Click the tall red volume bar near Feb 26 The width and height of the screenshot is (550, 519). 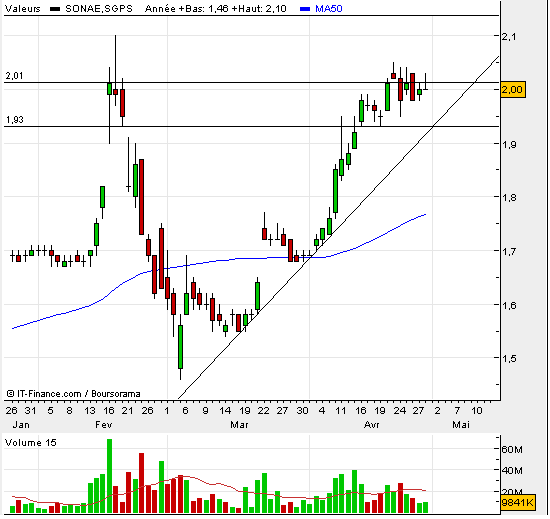[141, 483]
